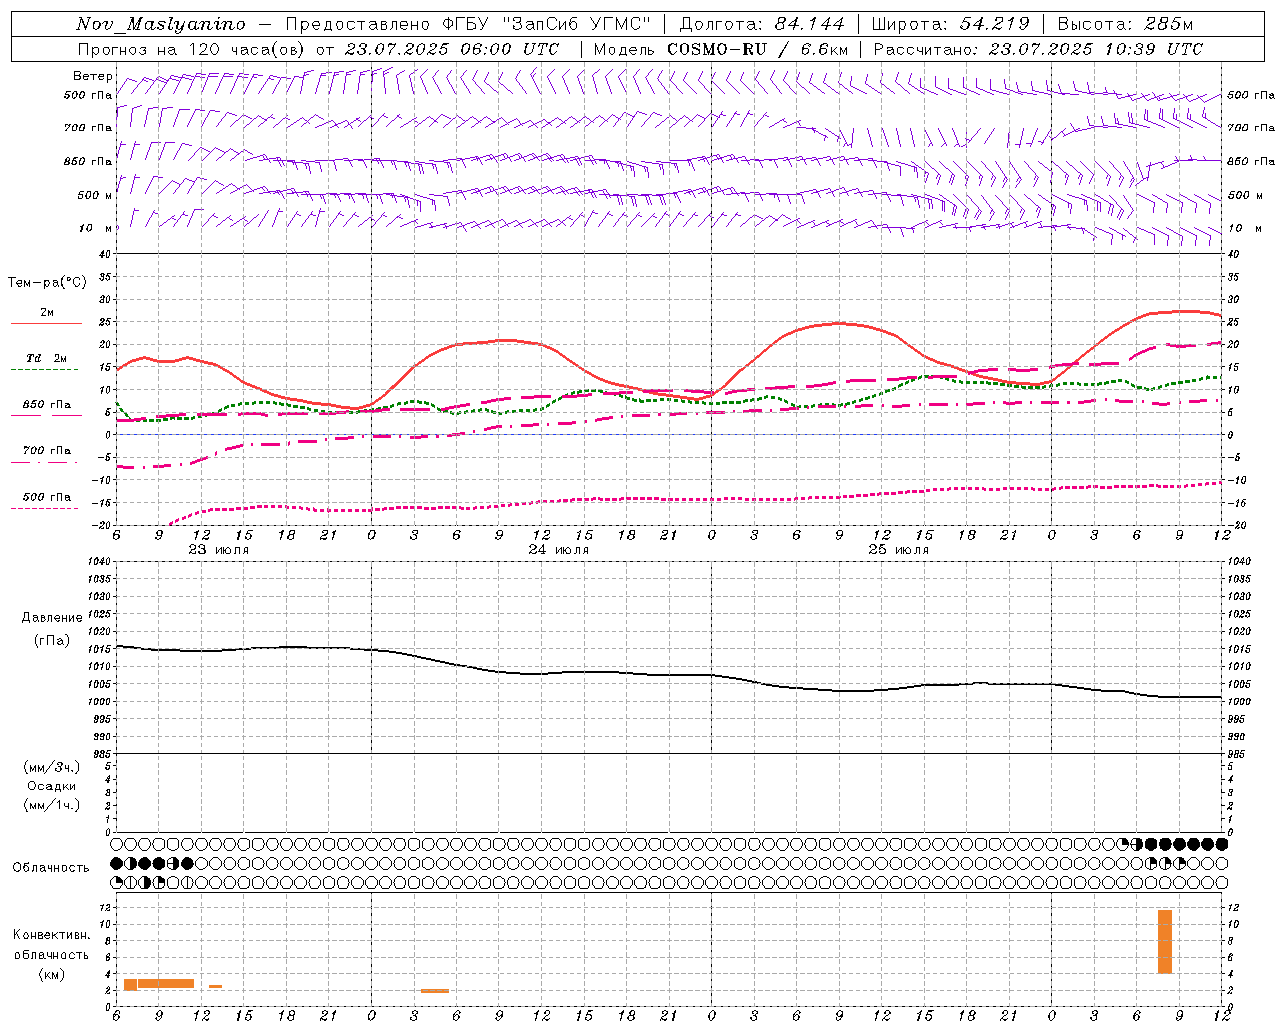Image resolution: width=1280 pixels, height=1024 pixels.
Task: Click the Облачность cloudiness label
Action: (x=51, y=868)
